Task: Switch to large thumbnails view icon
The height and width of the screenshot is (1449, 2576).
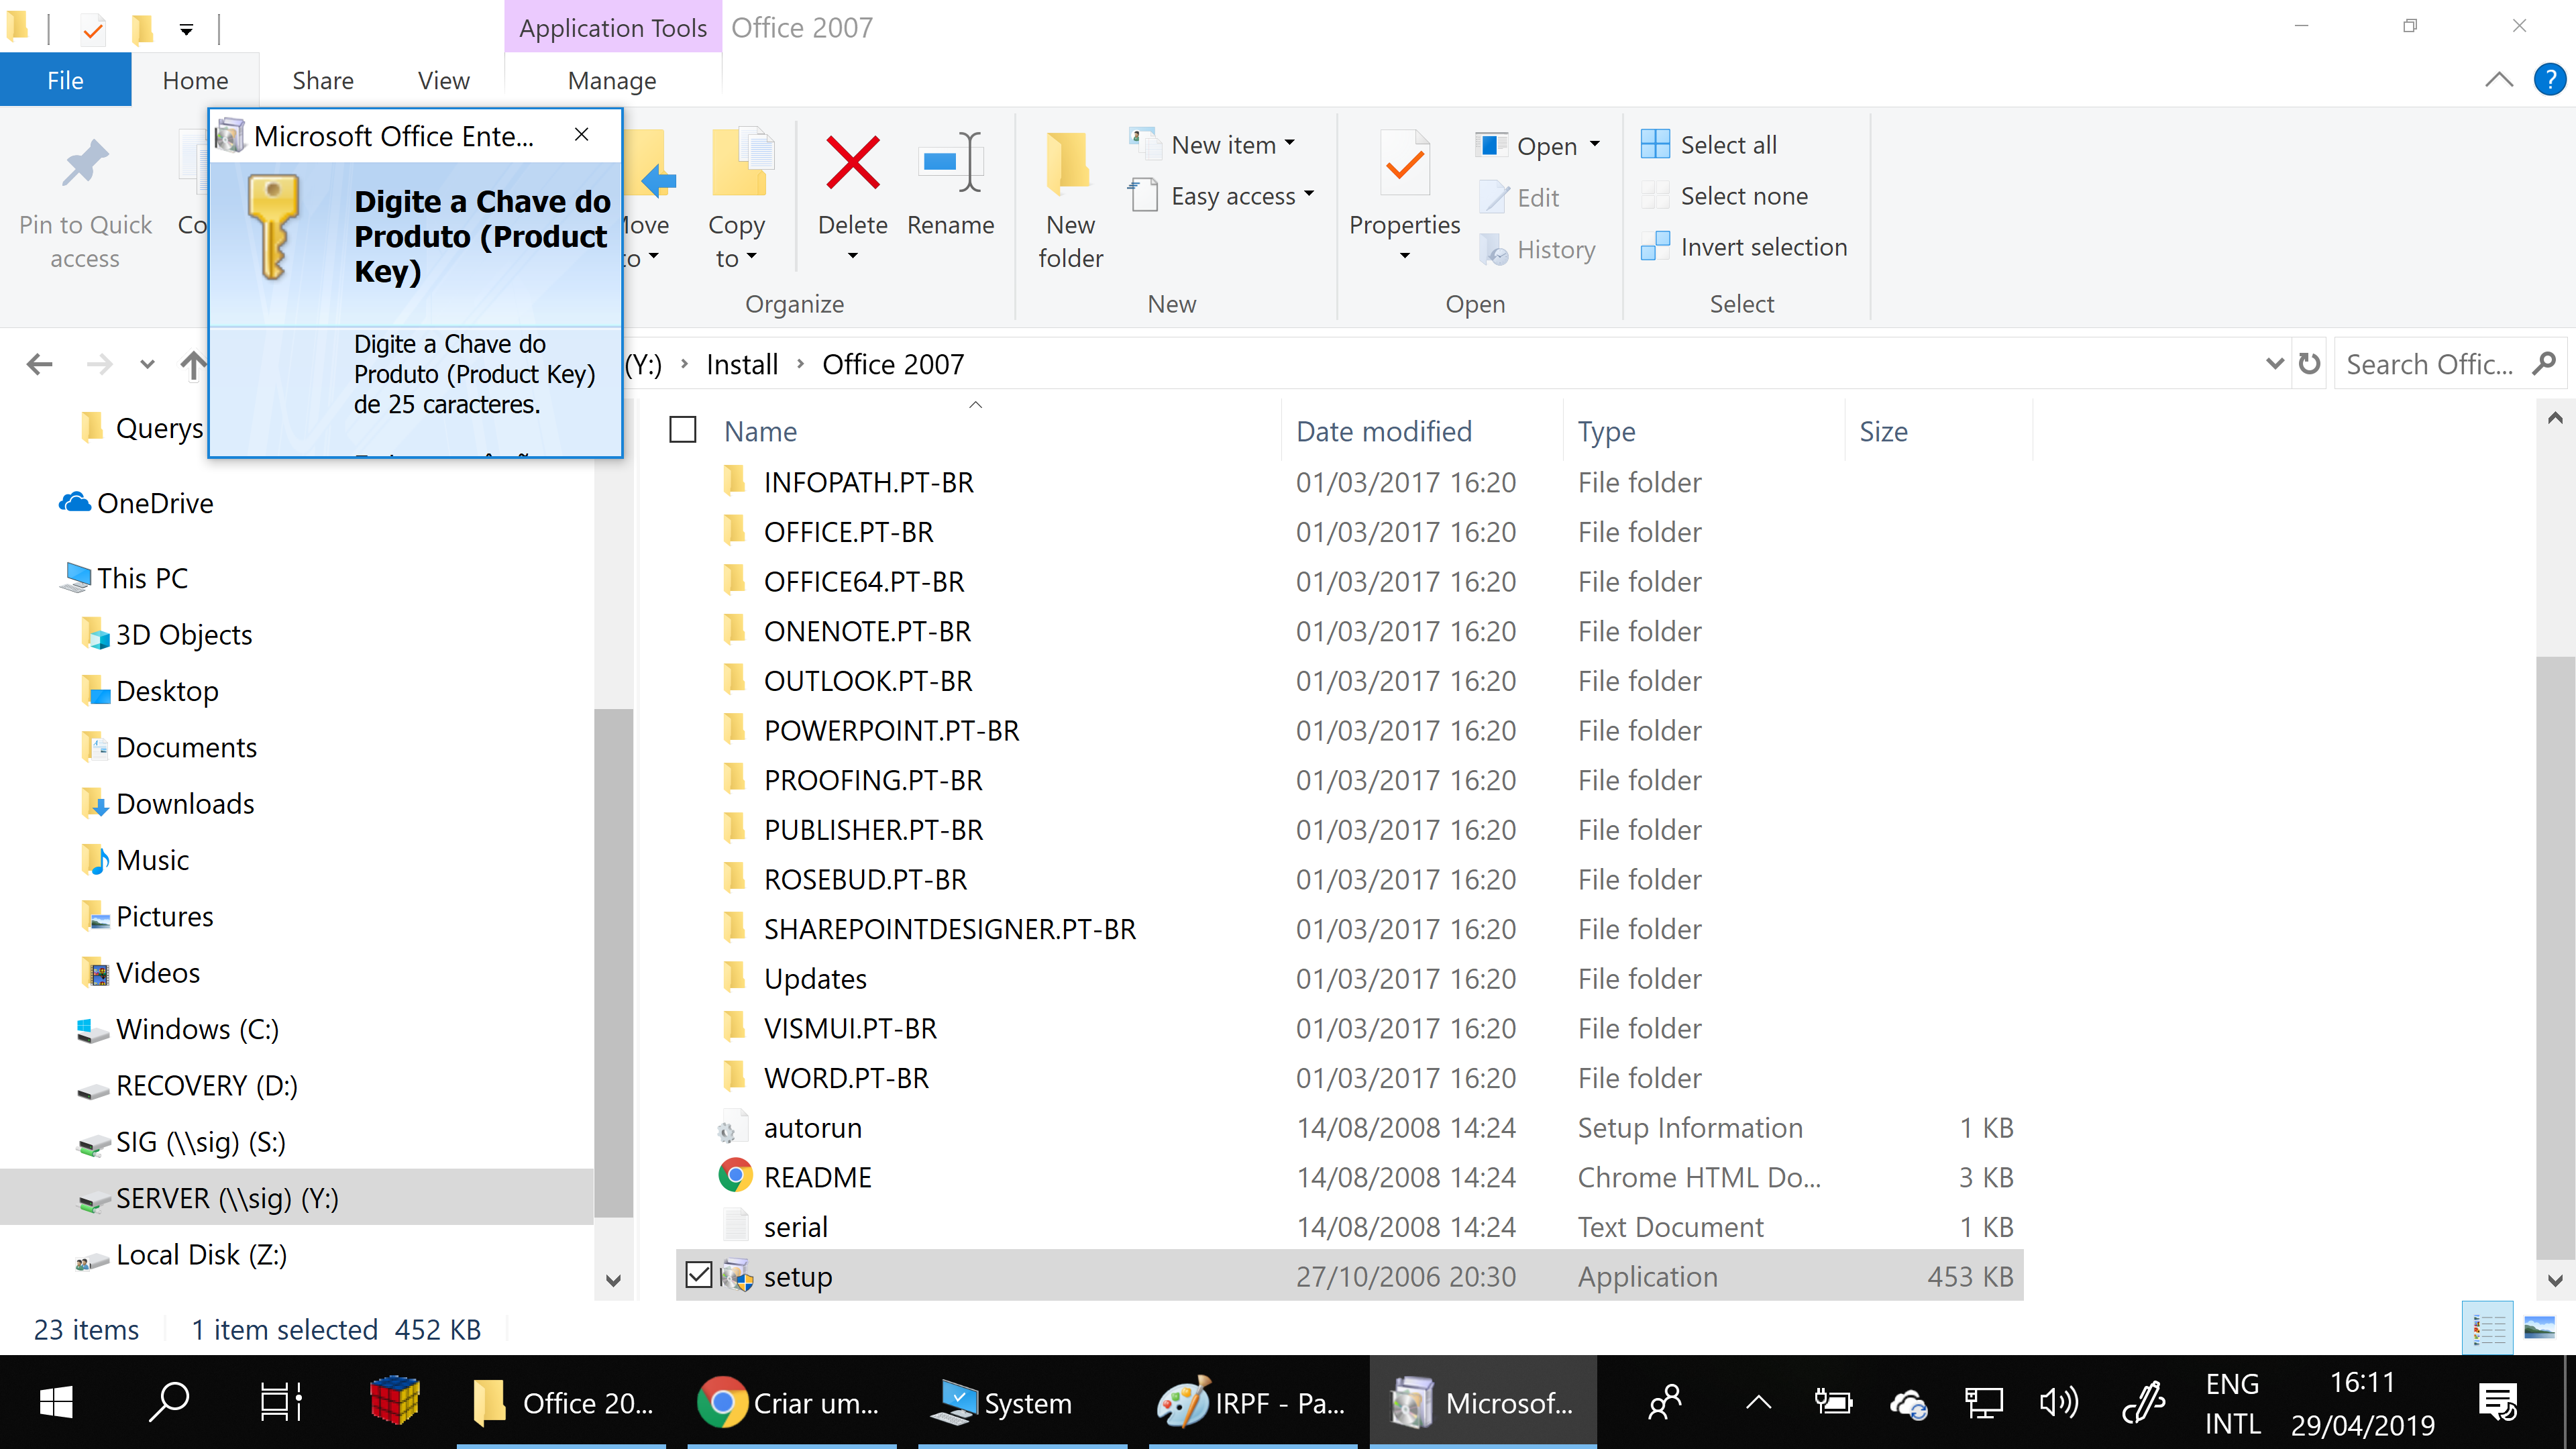Action: (2539, 1329)
